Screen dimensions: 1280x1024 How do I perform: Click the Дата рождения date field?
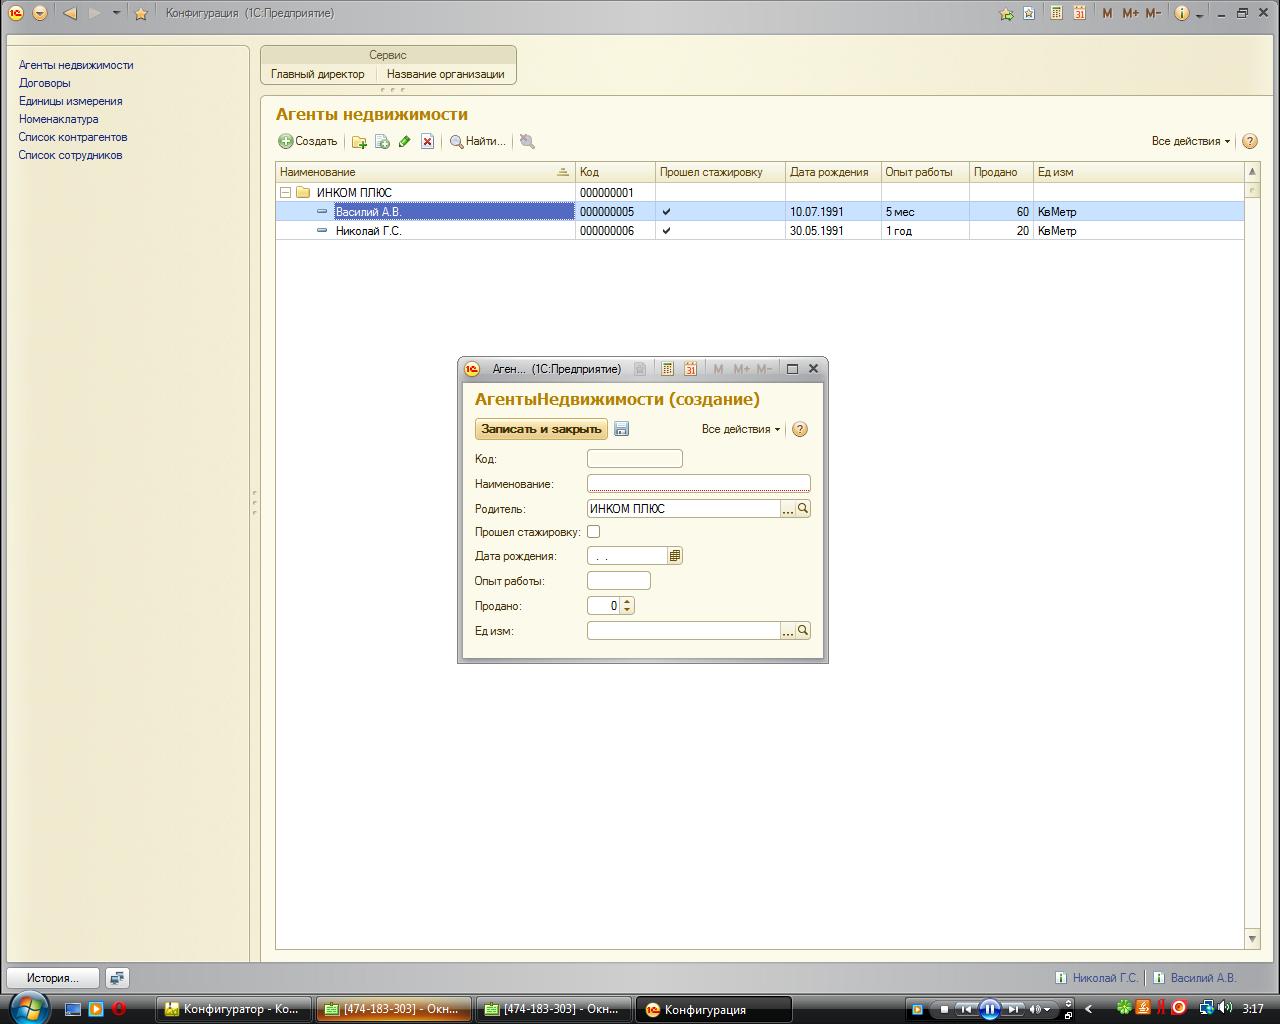627,556
